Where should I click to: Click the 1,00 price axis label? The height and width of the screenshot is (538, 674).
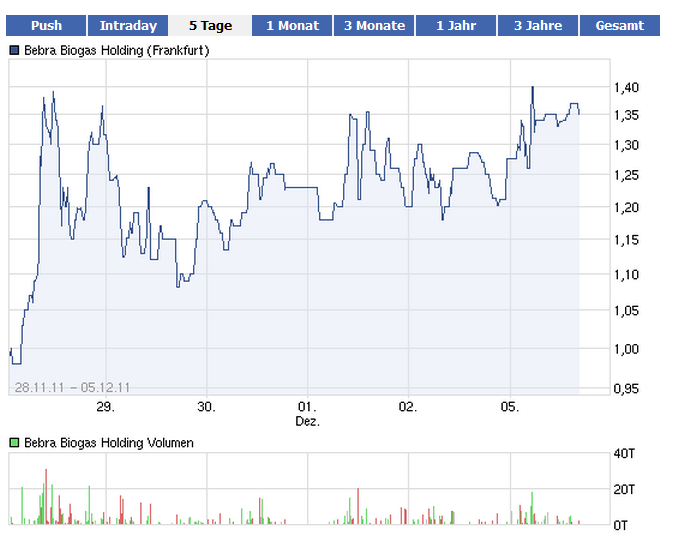coord(626,349)
